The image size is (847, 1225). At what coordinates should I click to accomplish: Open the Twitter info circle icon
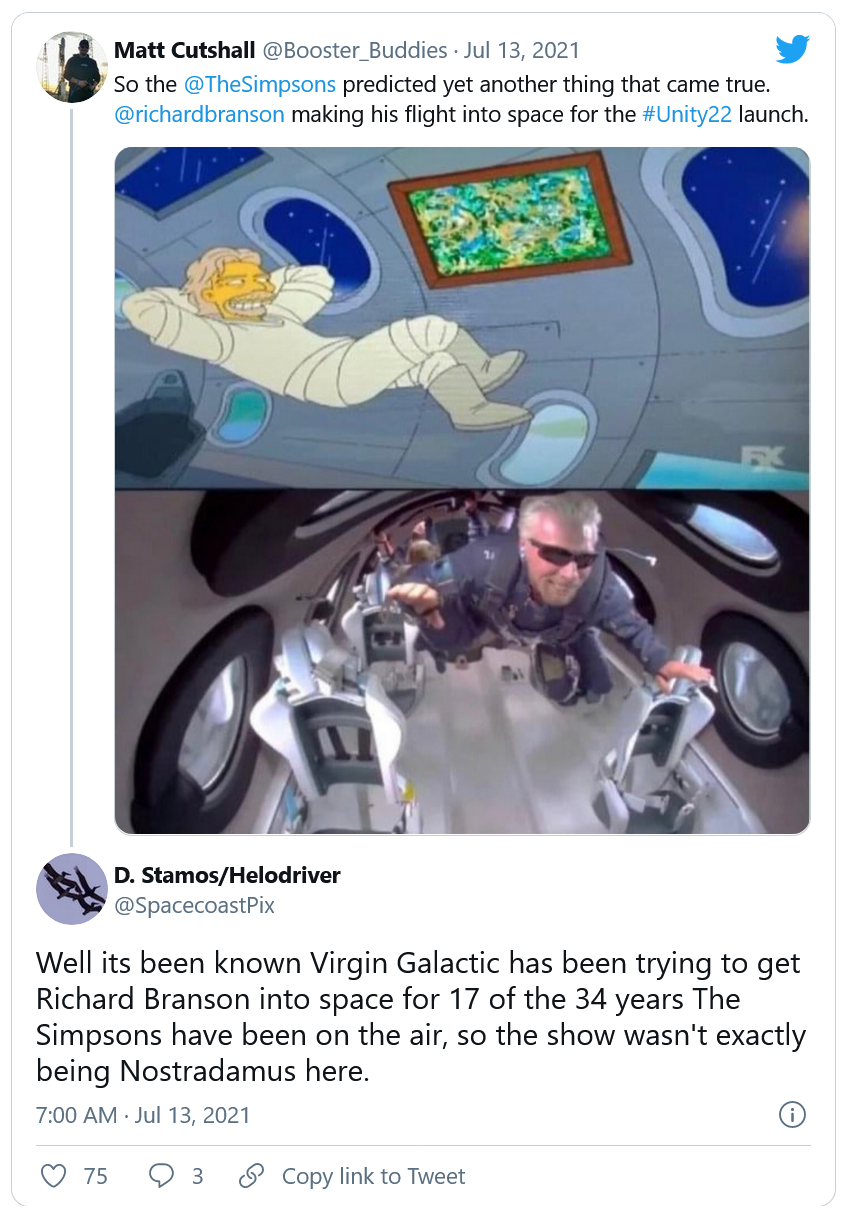pos(792,1115)
